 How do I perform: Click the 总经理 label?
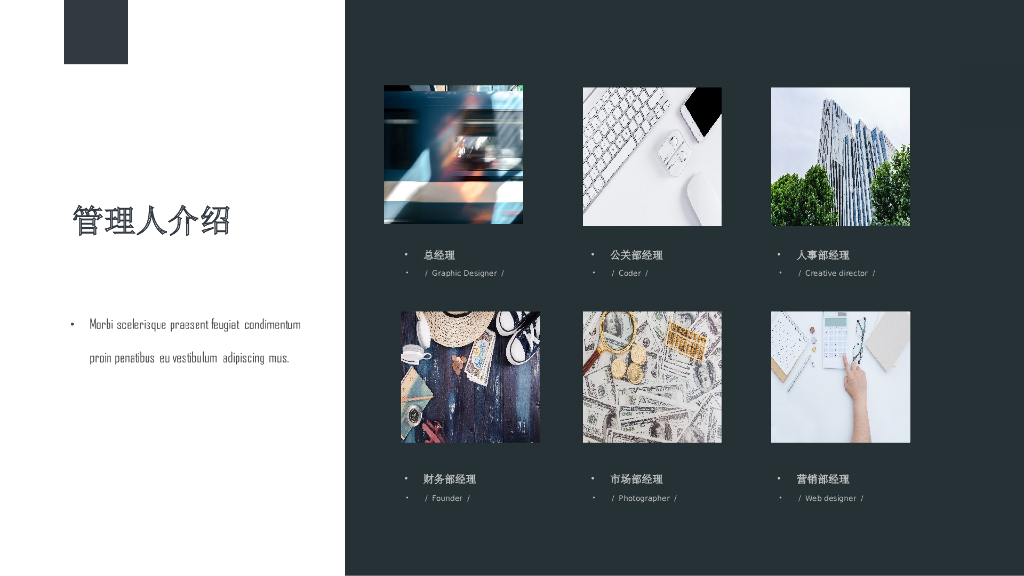click(439, 255)
